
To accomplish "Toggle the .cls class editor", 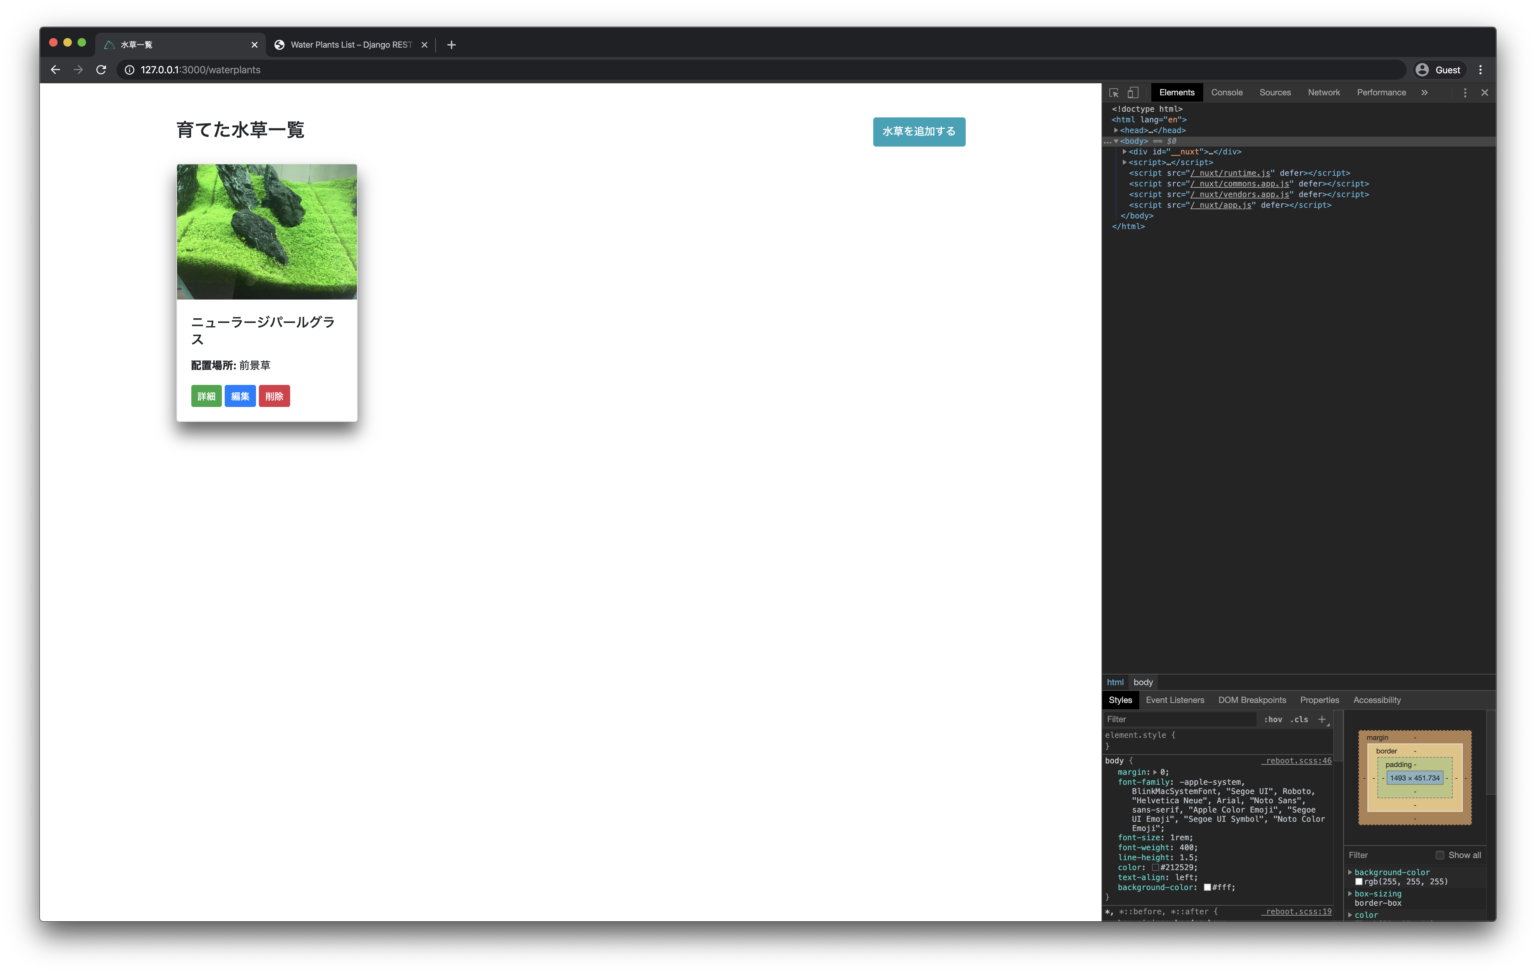I will pyautogui.click(x=1298, y=719).
